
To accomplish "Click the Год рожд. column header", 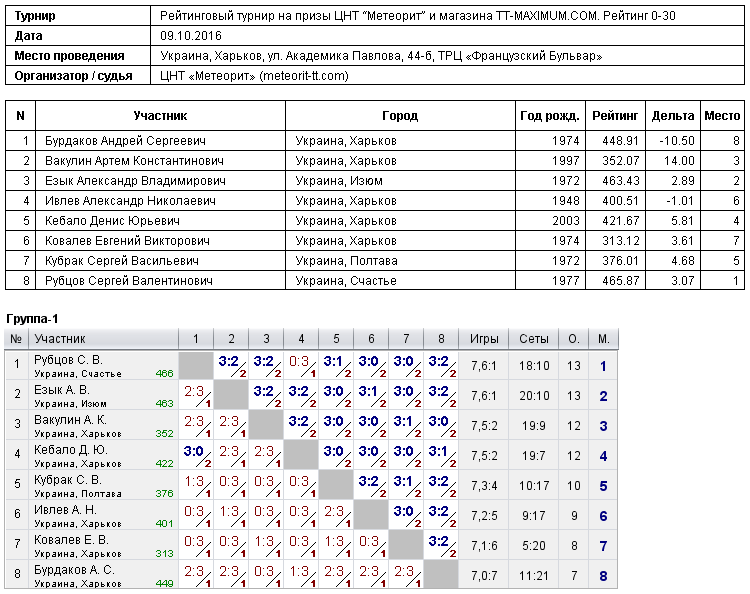I will (550, 116).
